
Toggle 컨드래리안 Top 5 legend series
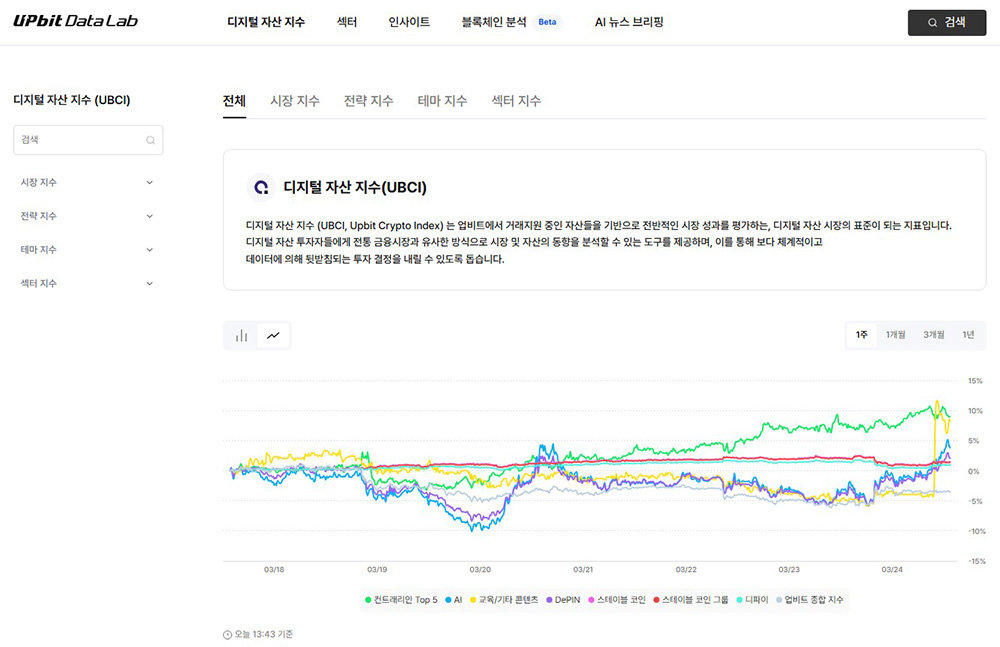401,600
